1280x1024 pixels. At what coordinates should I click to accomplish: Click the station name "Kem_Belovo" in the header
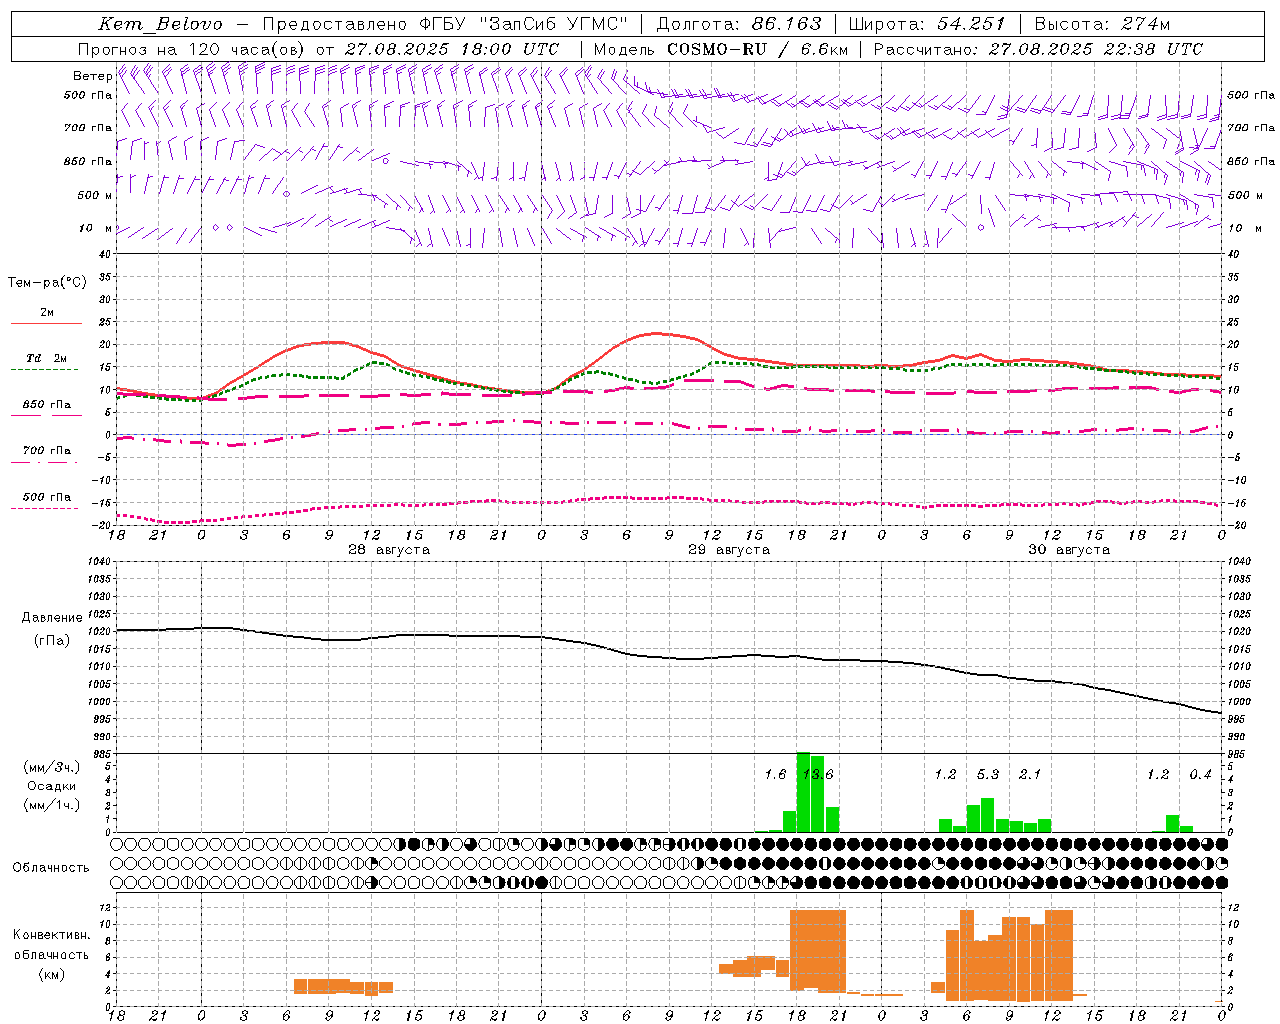tap(161, 24)
